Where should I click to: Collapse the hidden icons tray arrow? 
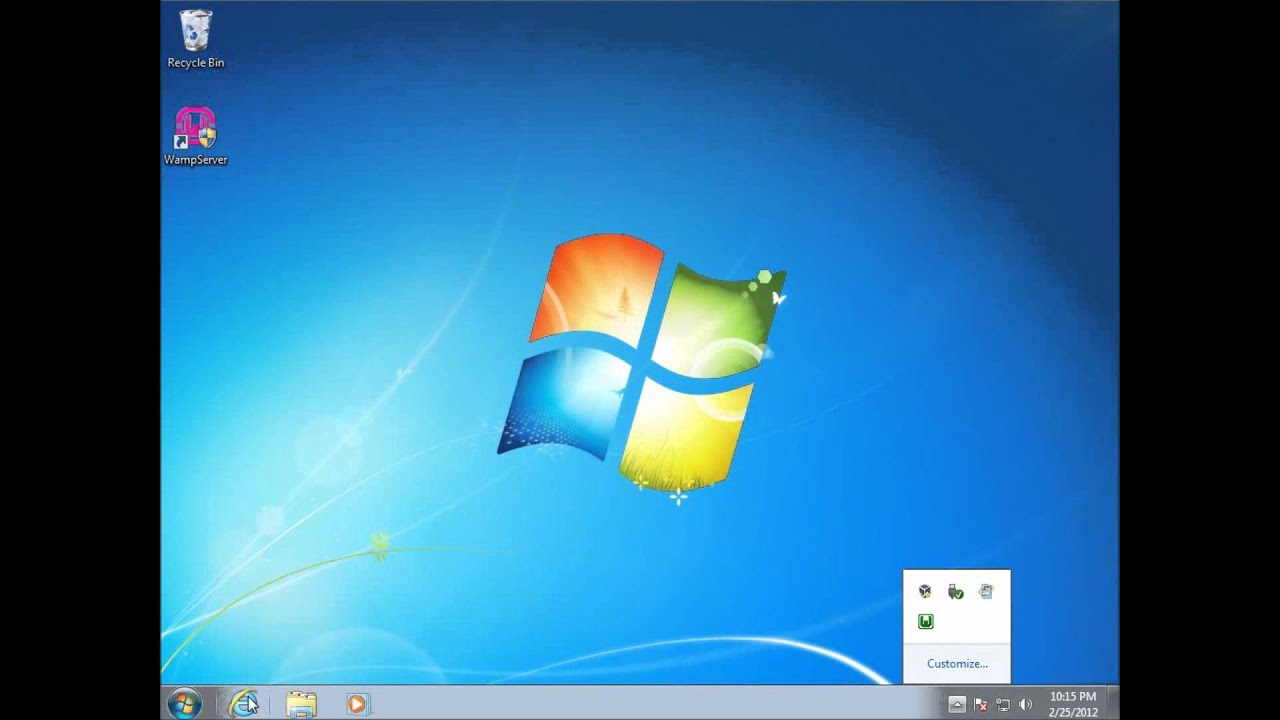957,704
